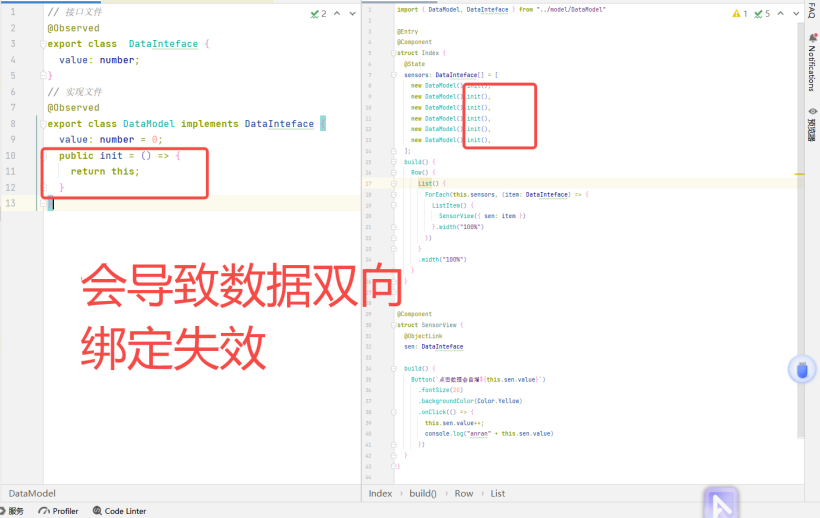The height and width of the screenshot is (518, 820).
Task: Click the '@Observed' annotation on line 2
Action: [x=73, y=28]
